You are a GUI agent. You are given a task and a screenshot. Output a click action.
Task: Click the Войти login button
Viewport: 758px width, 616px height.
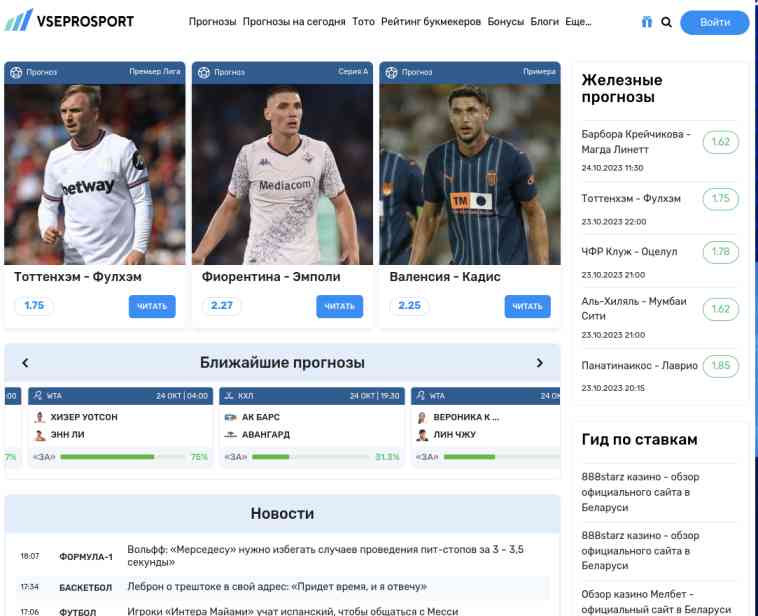click(714, 22)
